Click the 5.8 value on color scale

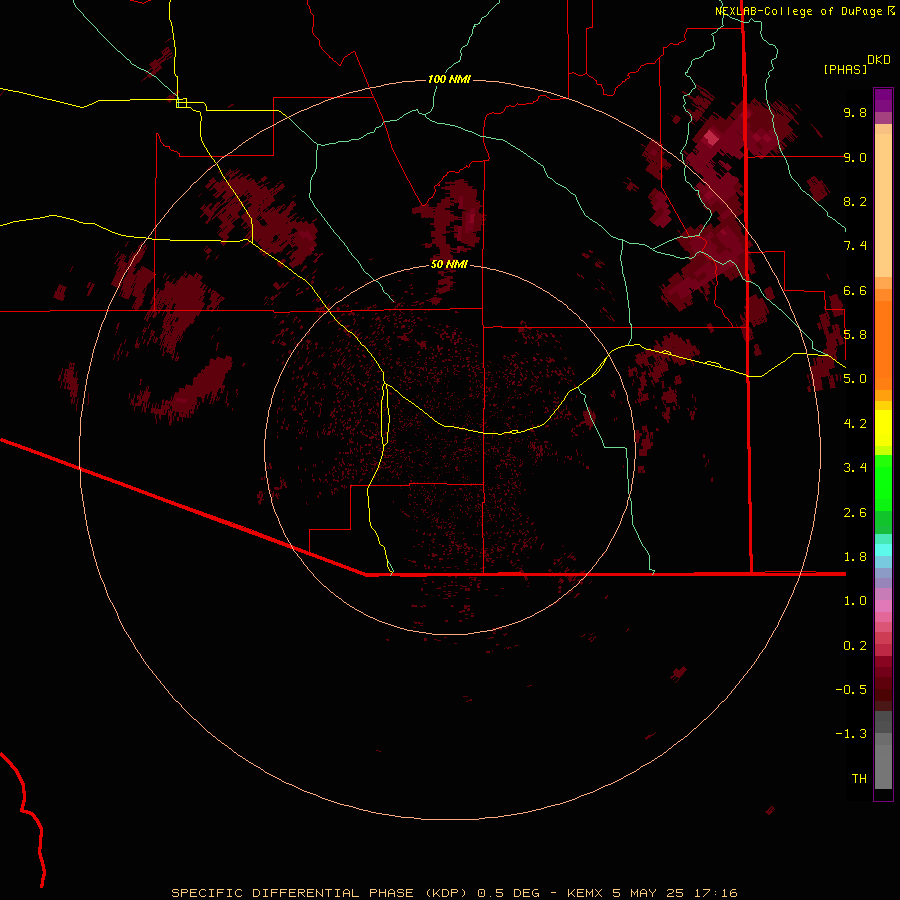pyautogui.click(x=855, y=335)
